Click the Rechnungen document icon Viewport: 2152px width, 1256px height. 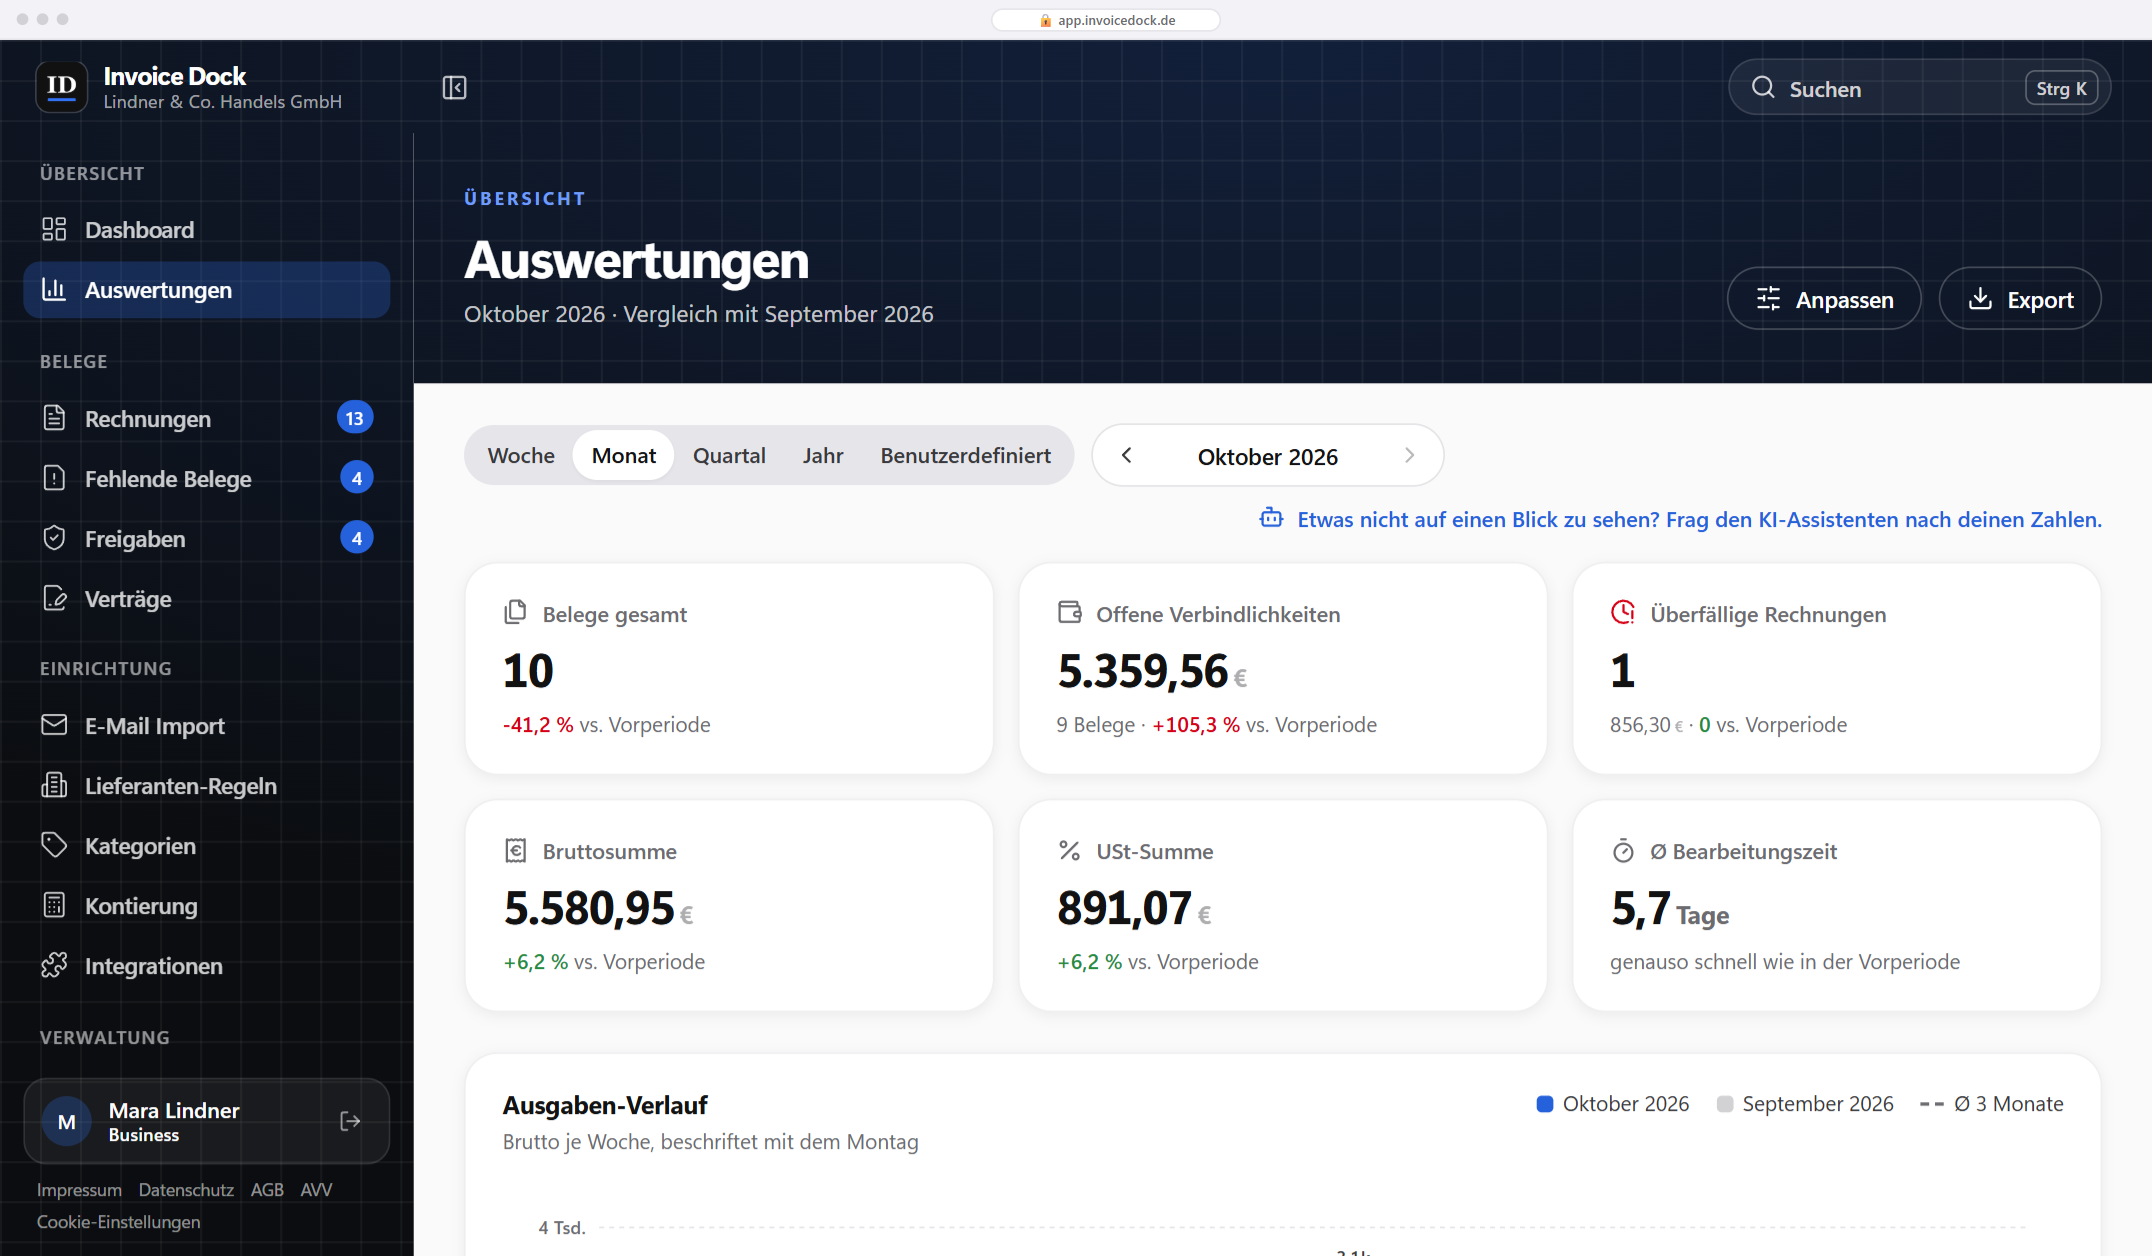click(54, 418)
